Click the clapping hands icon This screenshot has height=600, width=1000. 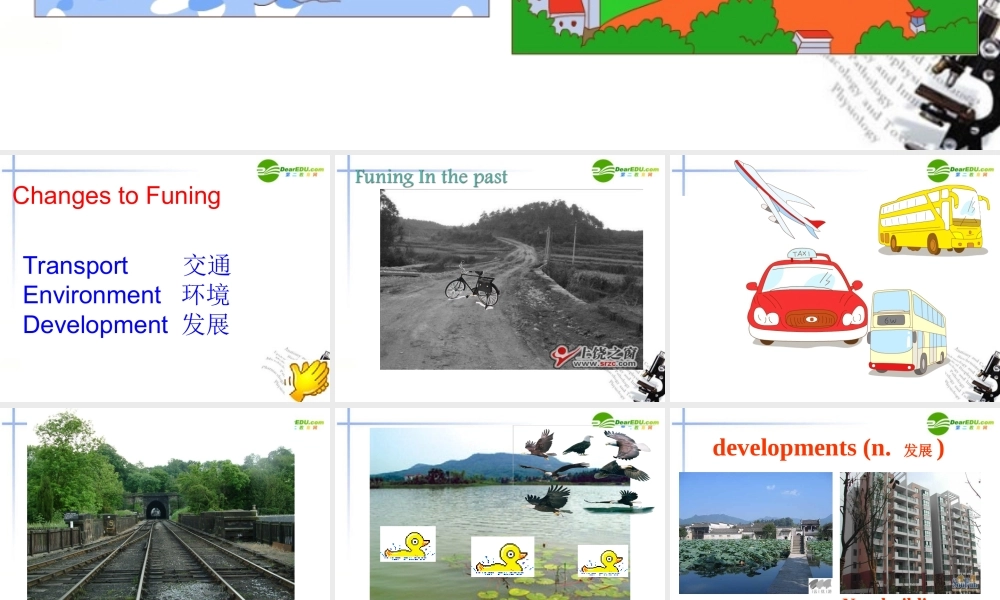point(309,379)
